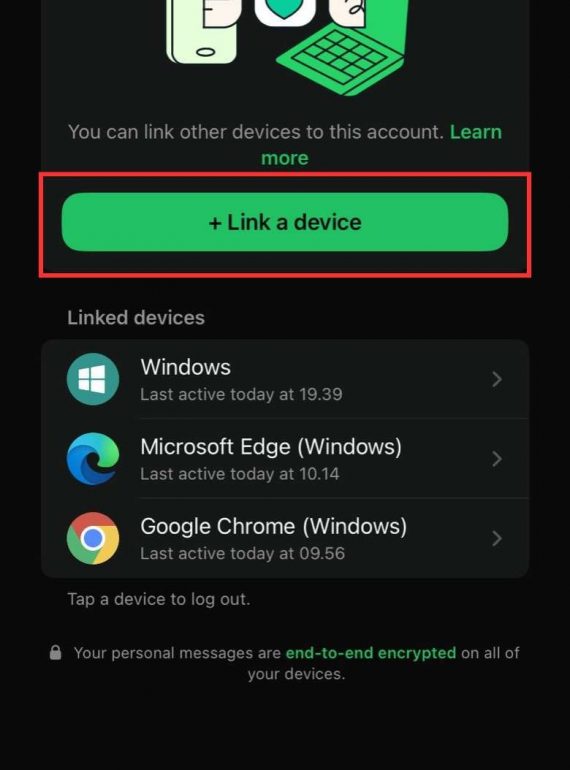Select the Windows linked device entry
Image resolution: width=570 pixels, height=770 pixels.
click(x=285, y=379)
